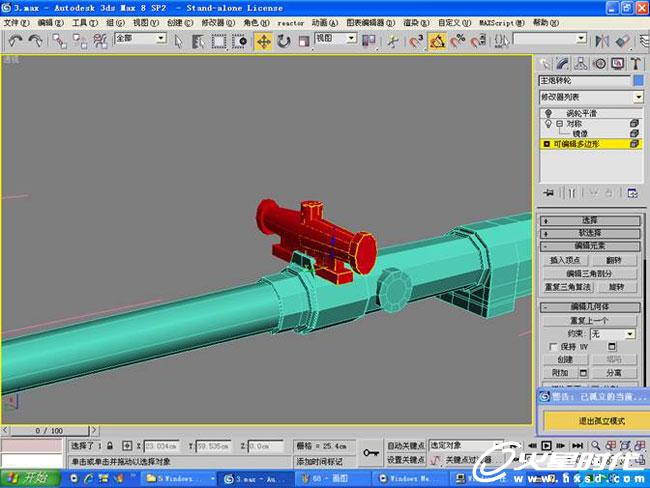This screenshot has width=650, height=488.
Task: Select the Select Object arrow tool
Action: point(178,41)
